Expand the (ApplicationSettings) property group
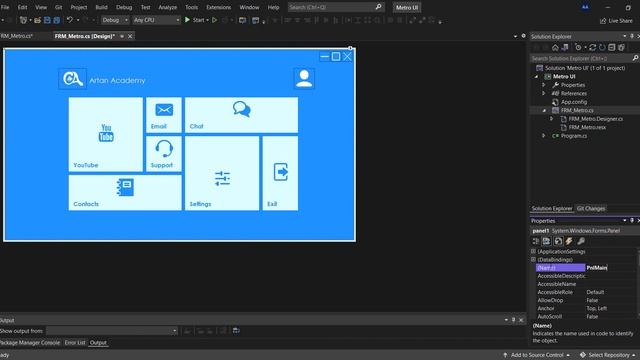Screen dimensions: 640x360 (x=533, y=251)
